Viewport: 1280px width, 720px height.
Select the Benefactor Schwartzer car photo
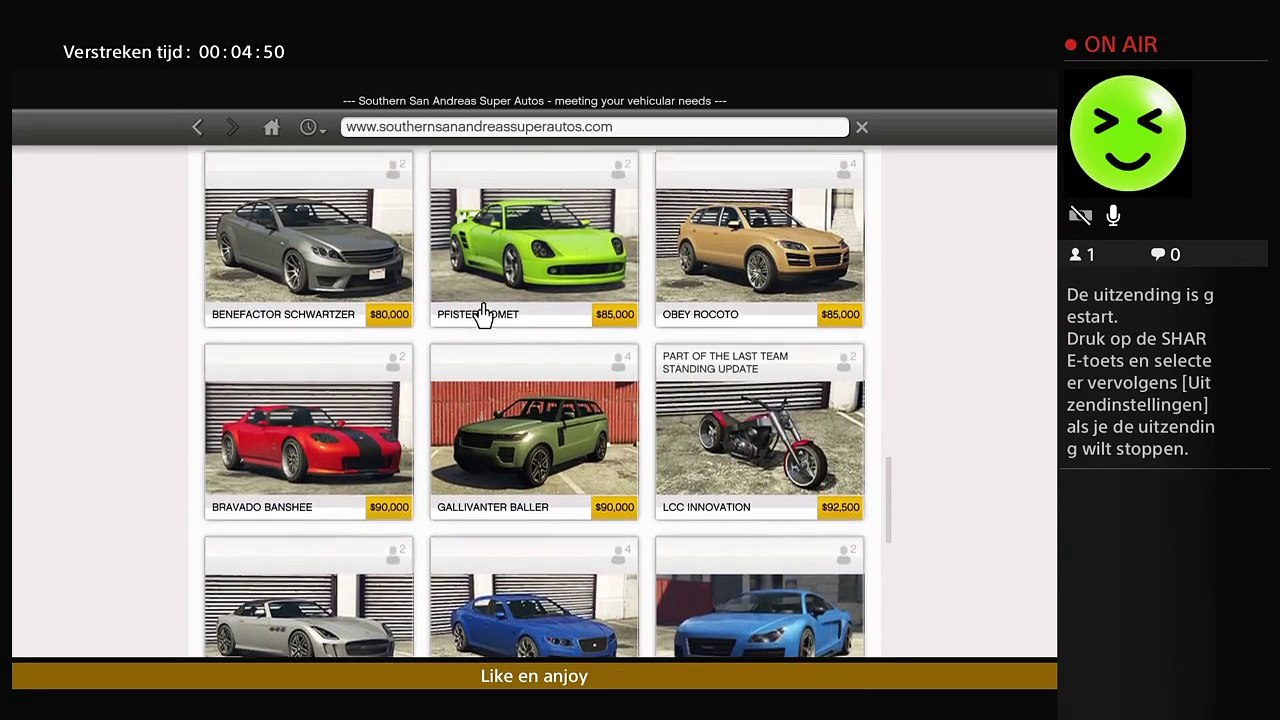pyautogui.click(x=309, y=244)
